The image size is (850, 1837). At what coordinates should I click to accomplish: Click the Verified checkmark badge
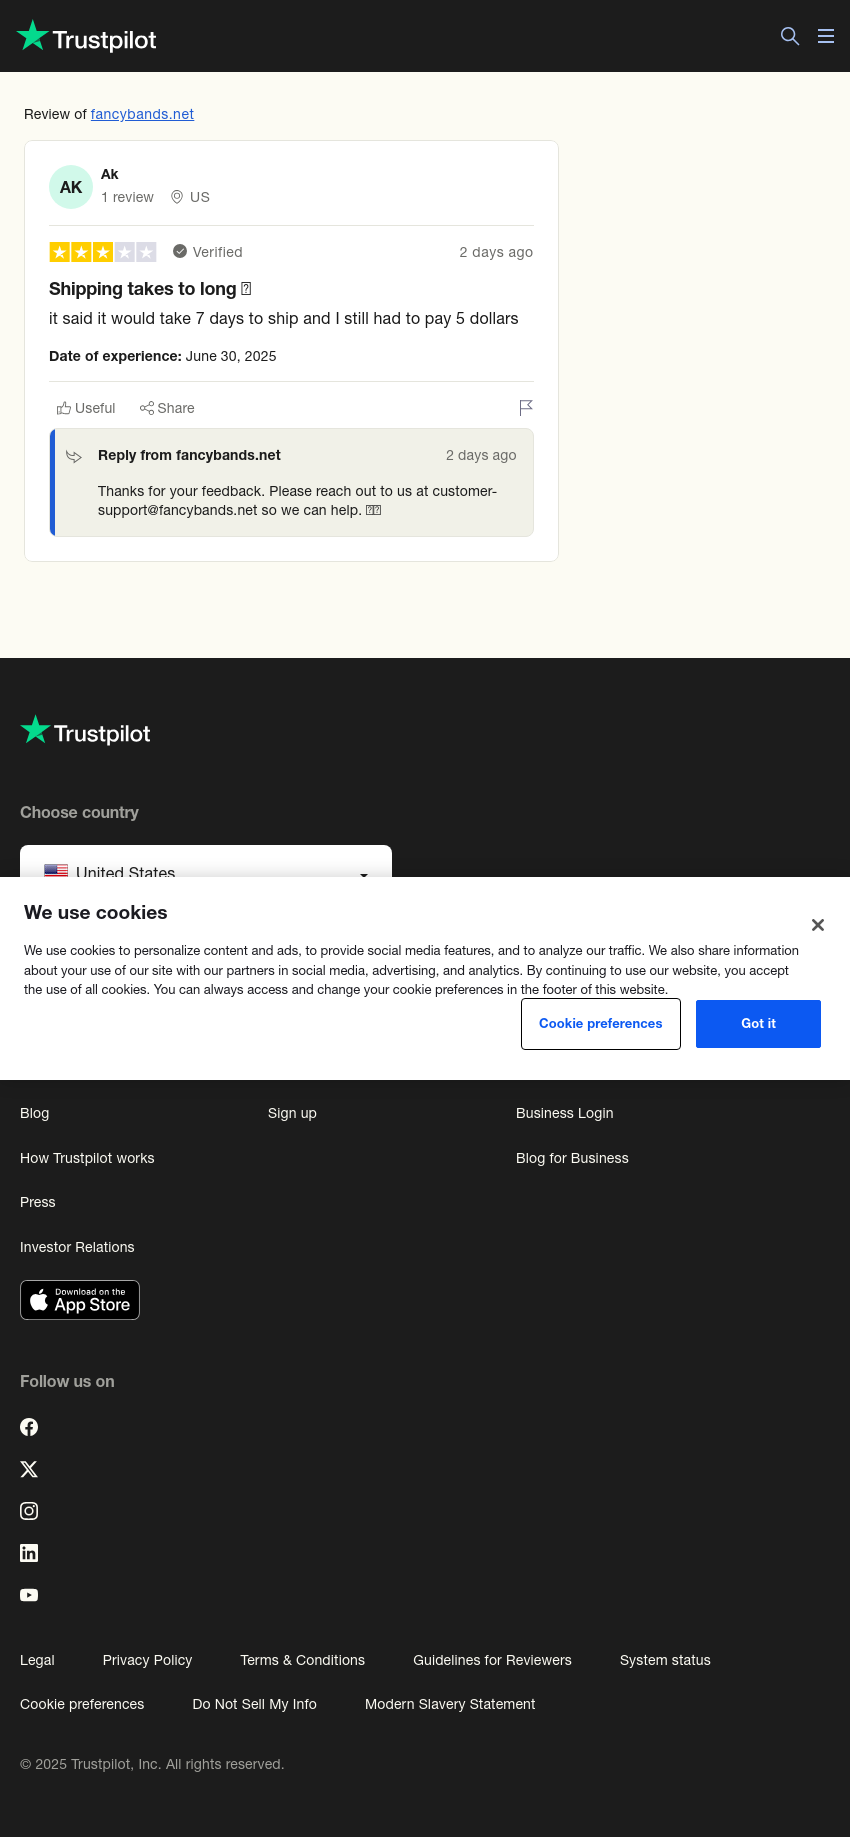pos(180,252)
